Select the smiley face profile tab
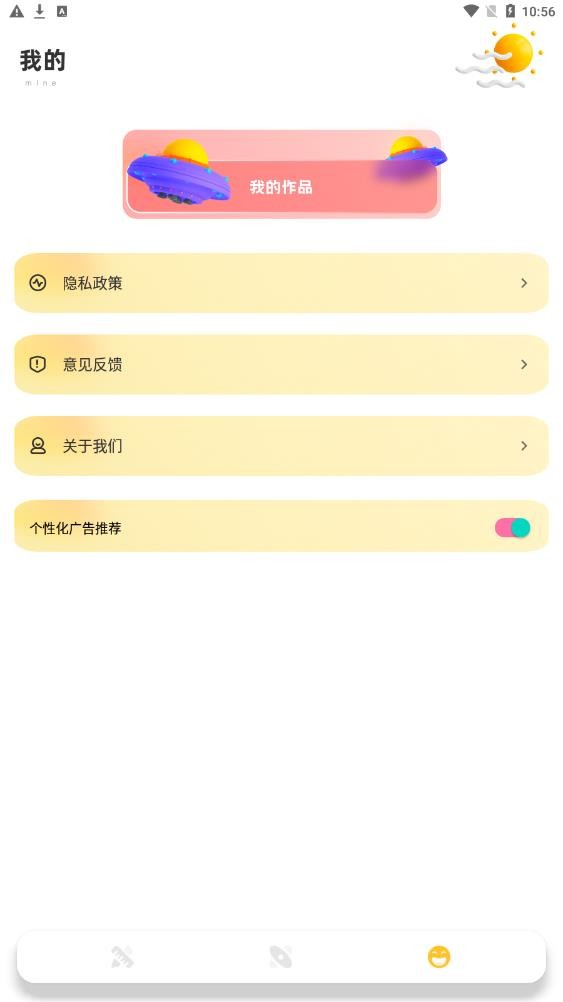Image resolution: width=563 pixels, height=1002 pixels. 439,957
